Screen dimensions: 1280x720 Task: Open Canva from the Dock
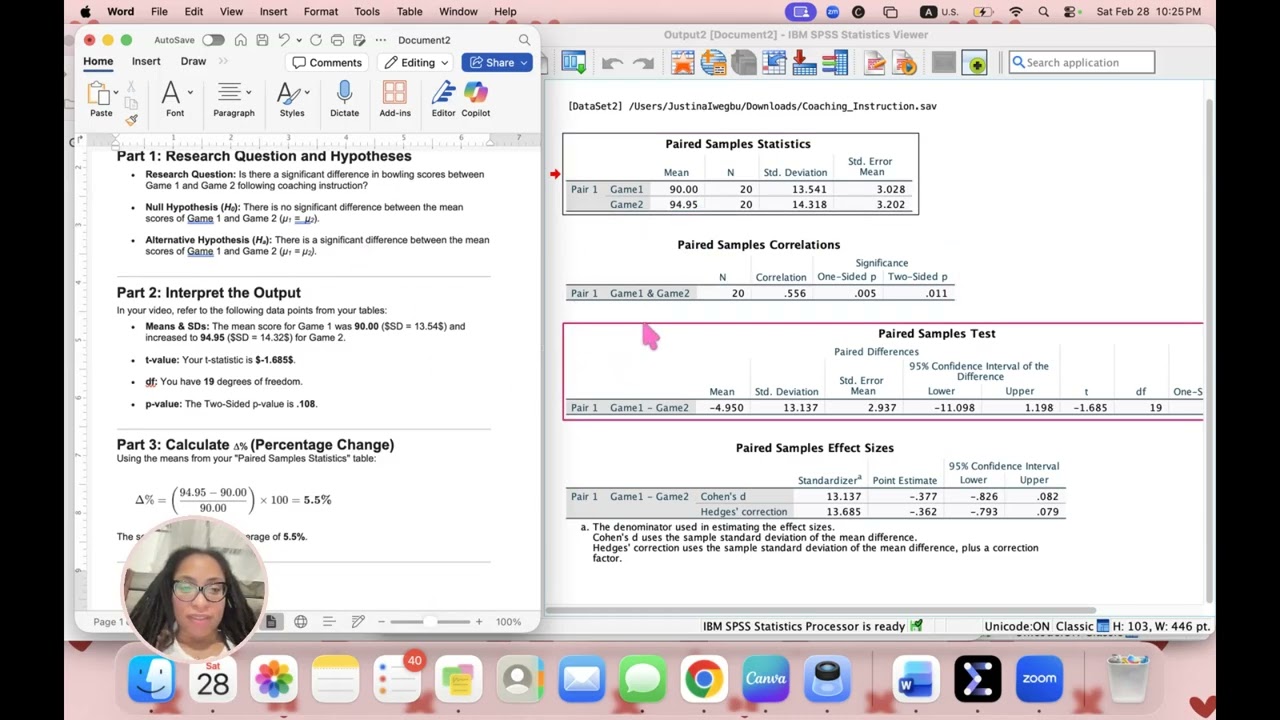[766, 679]
